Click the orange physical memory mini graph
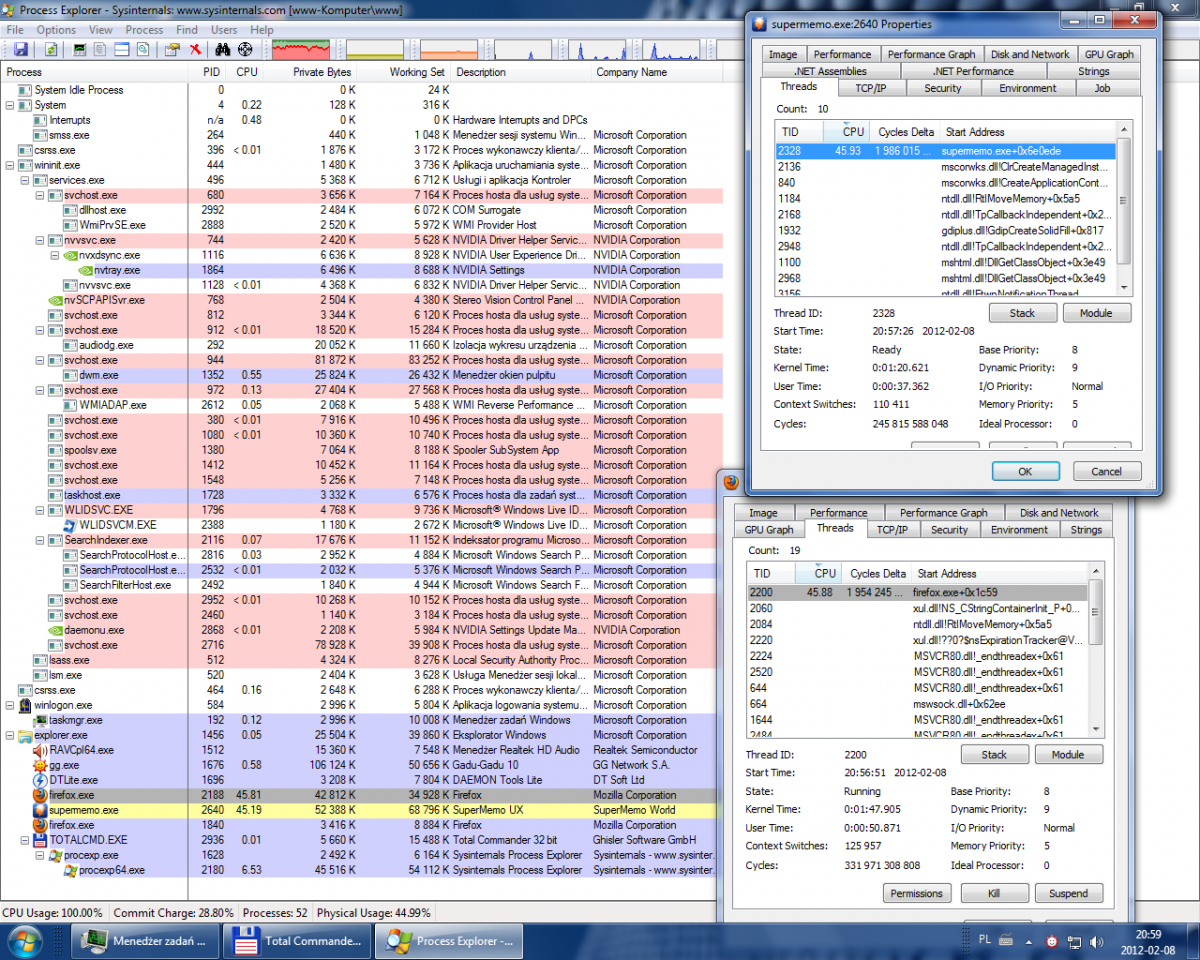Viewport: 1200px width, 960px height. tap(449, 49)
